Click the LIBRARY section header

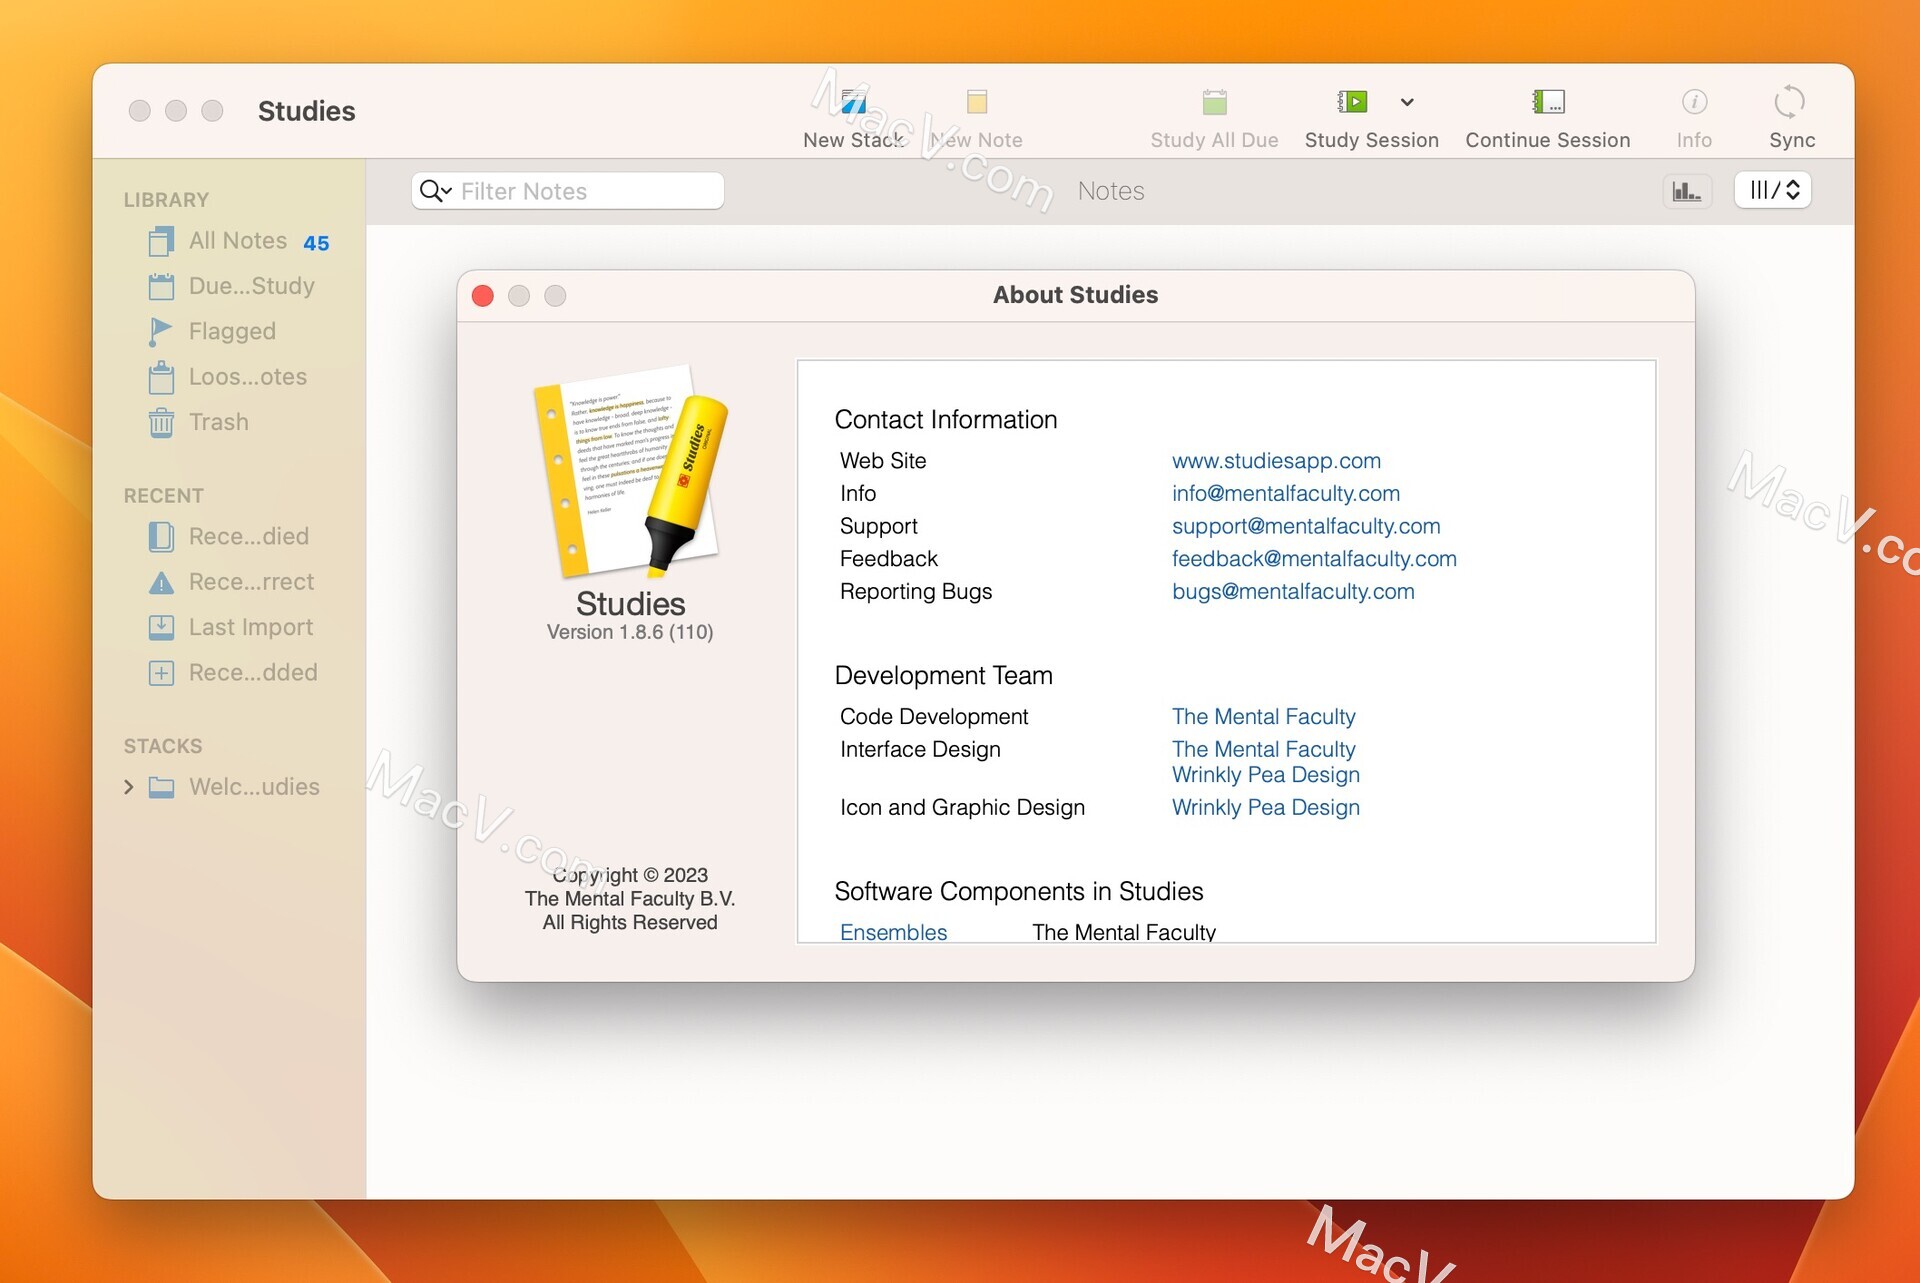[x=167, y=200]
